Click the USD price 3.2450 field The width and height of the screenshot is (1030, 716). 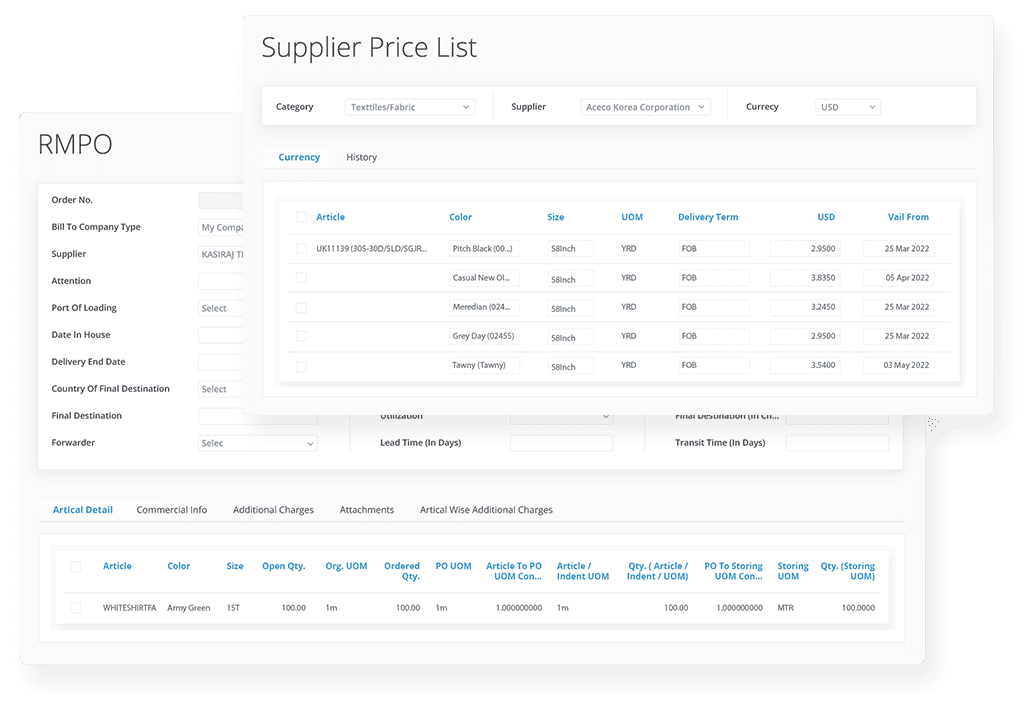[x=805, y=307]
